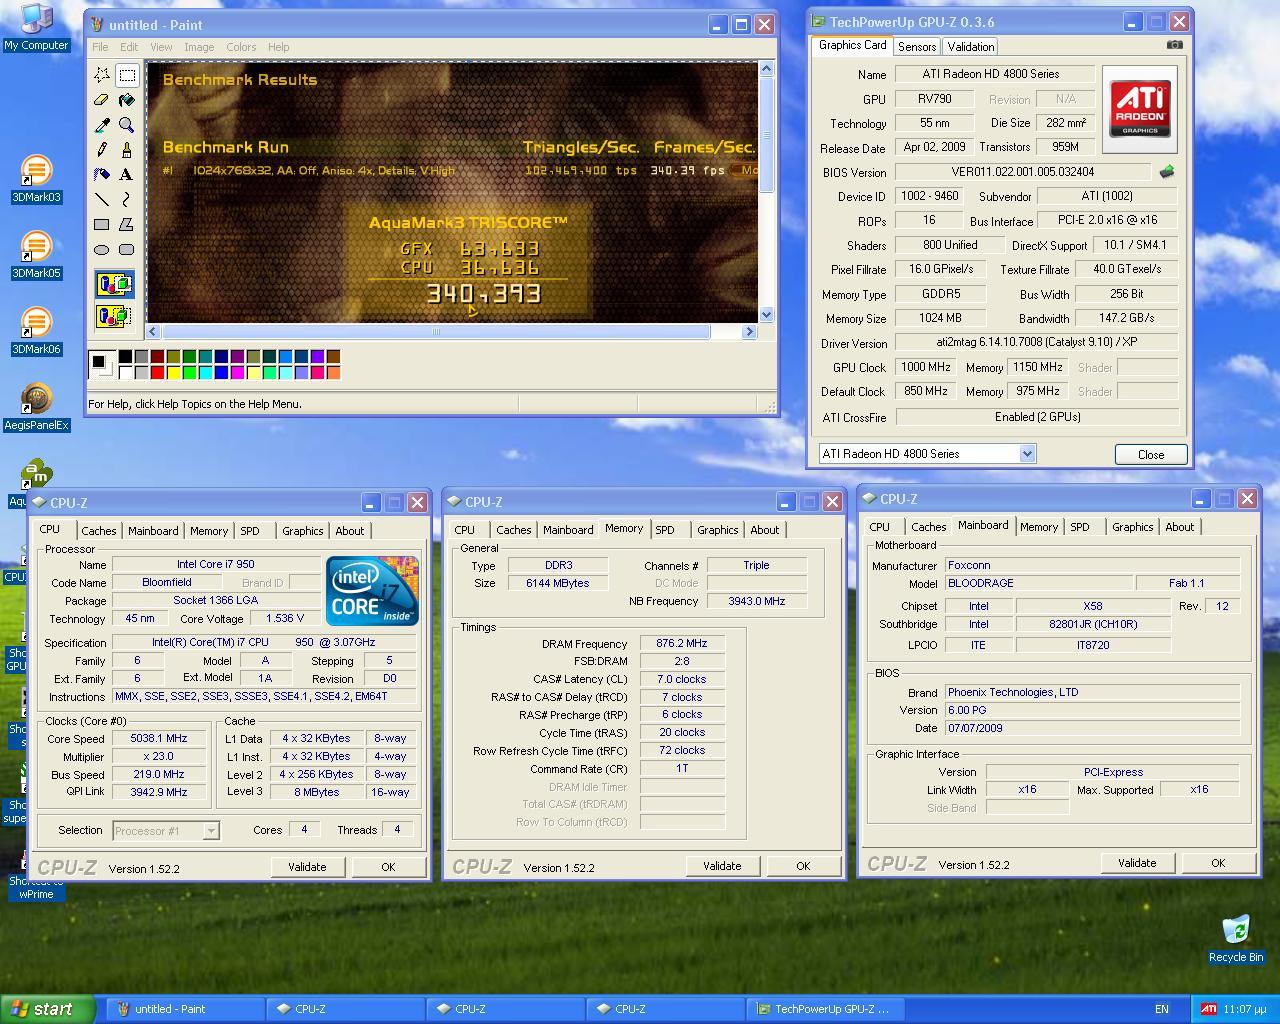Choose the Eraser tool in Paint
Screen dimensions: 1280x1024
coord(102,100)
